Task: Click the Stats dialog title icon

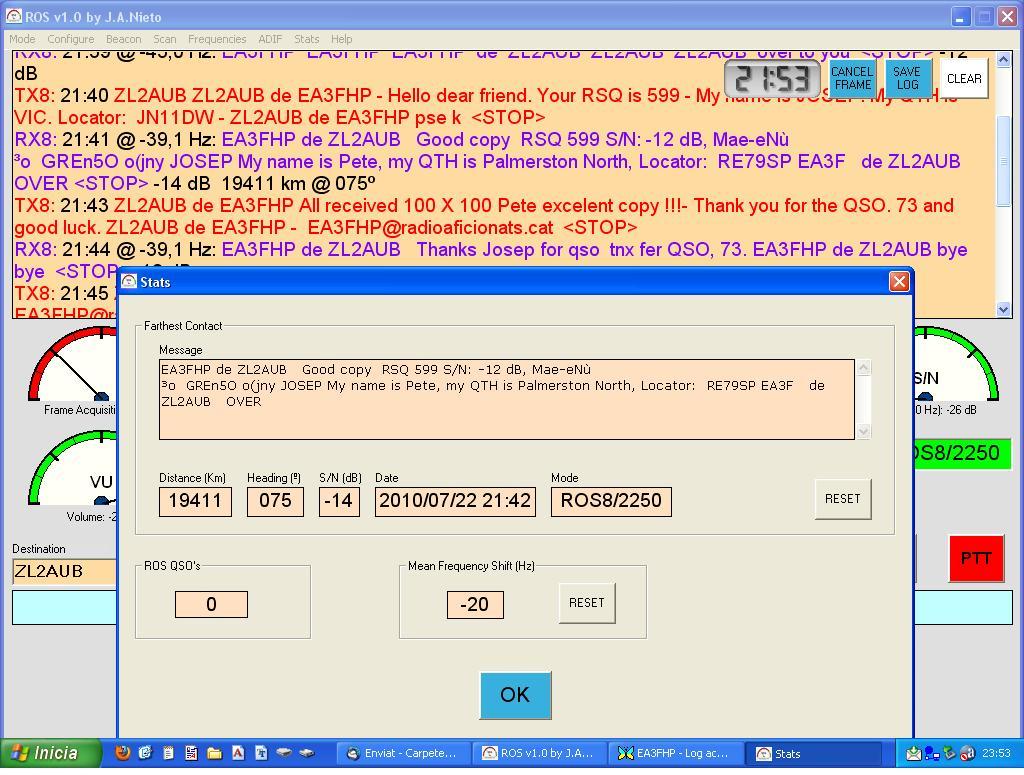Action: tap(129, 282)
